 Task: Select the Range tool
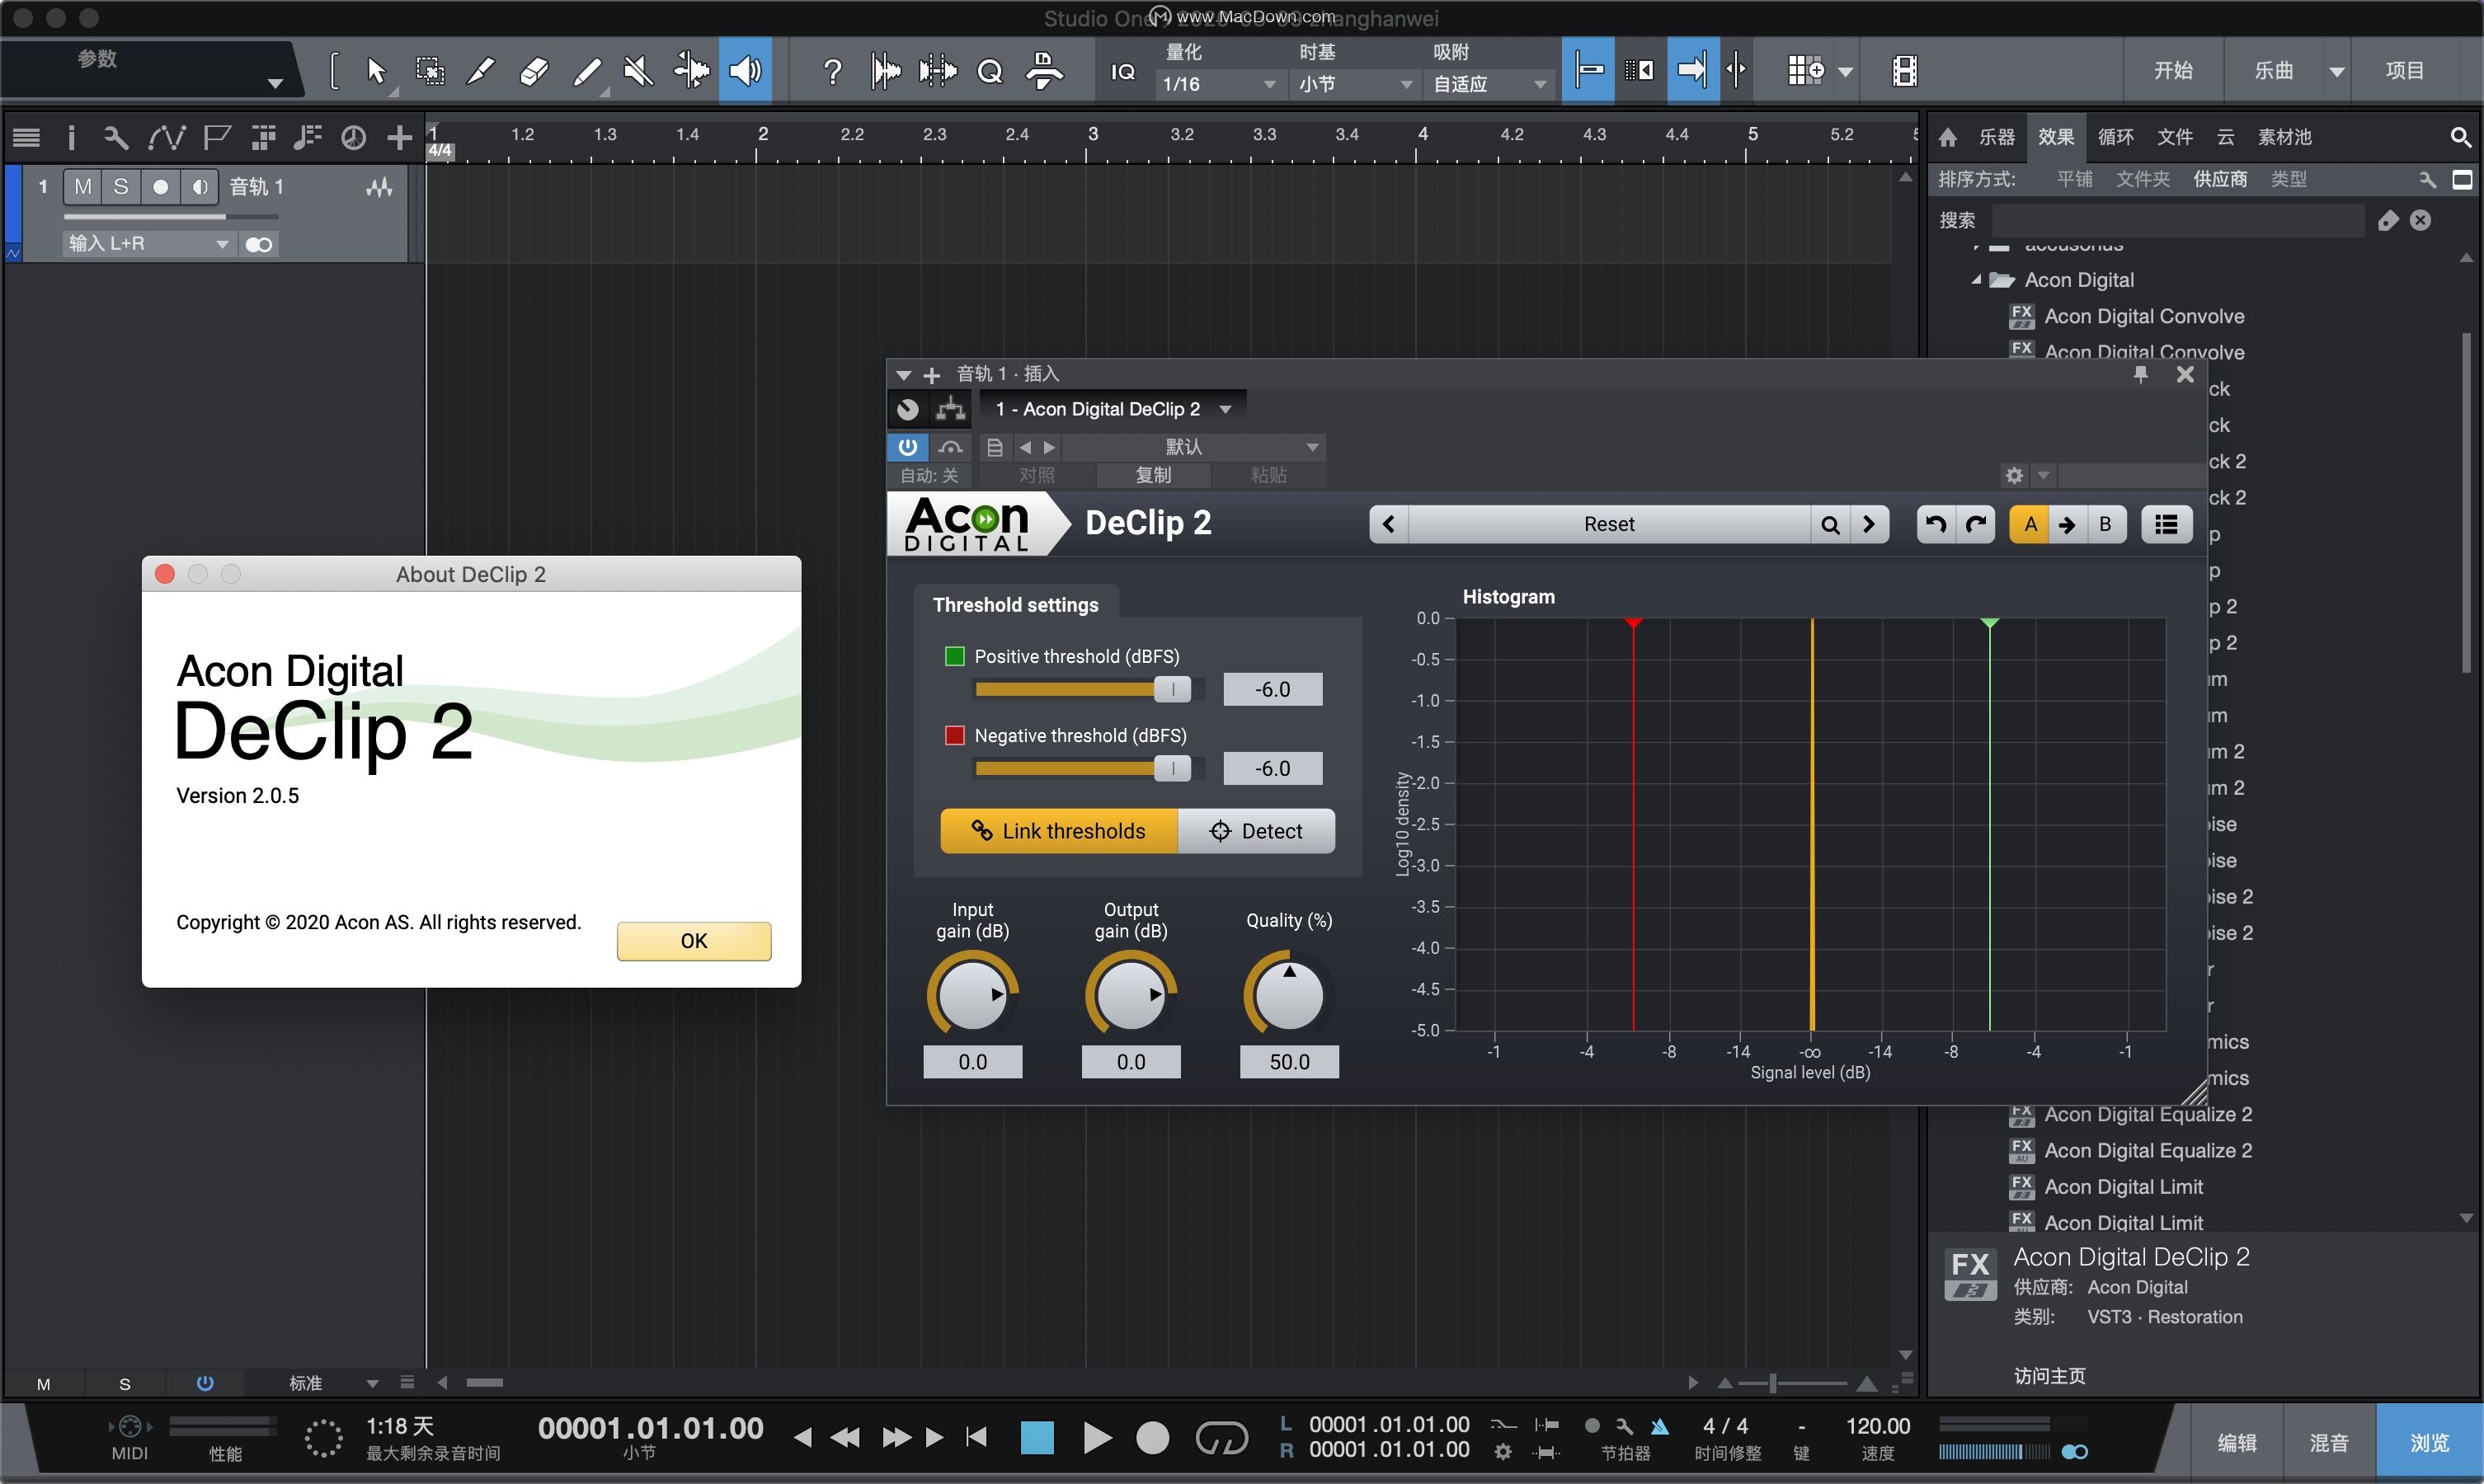[x=430, y=71]
